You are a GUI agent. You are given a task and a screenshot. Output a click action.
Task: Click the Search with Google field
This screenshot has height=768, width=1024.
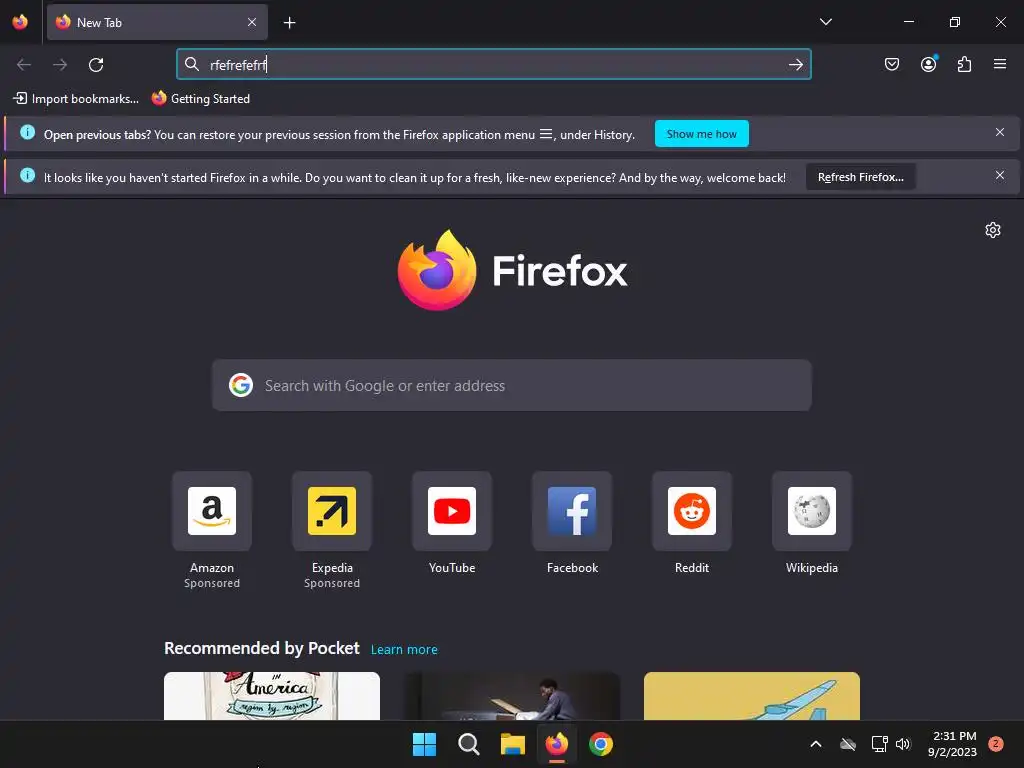[x=512, y=385]
